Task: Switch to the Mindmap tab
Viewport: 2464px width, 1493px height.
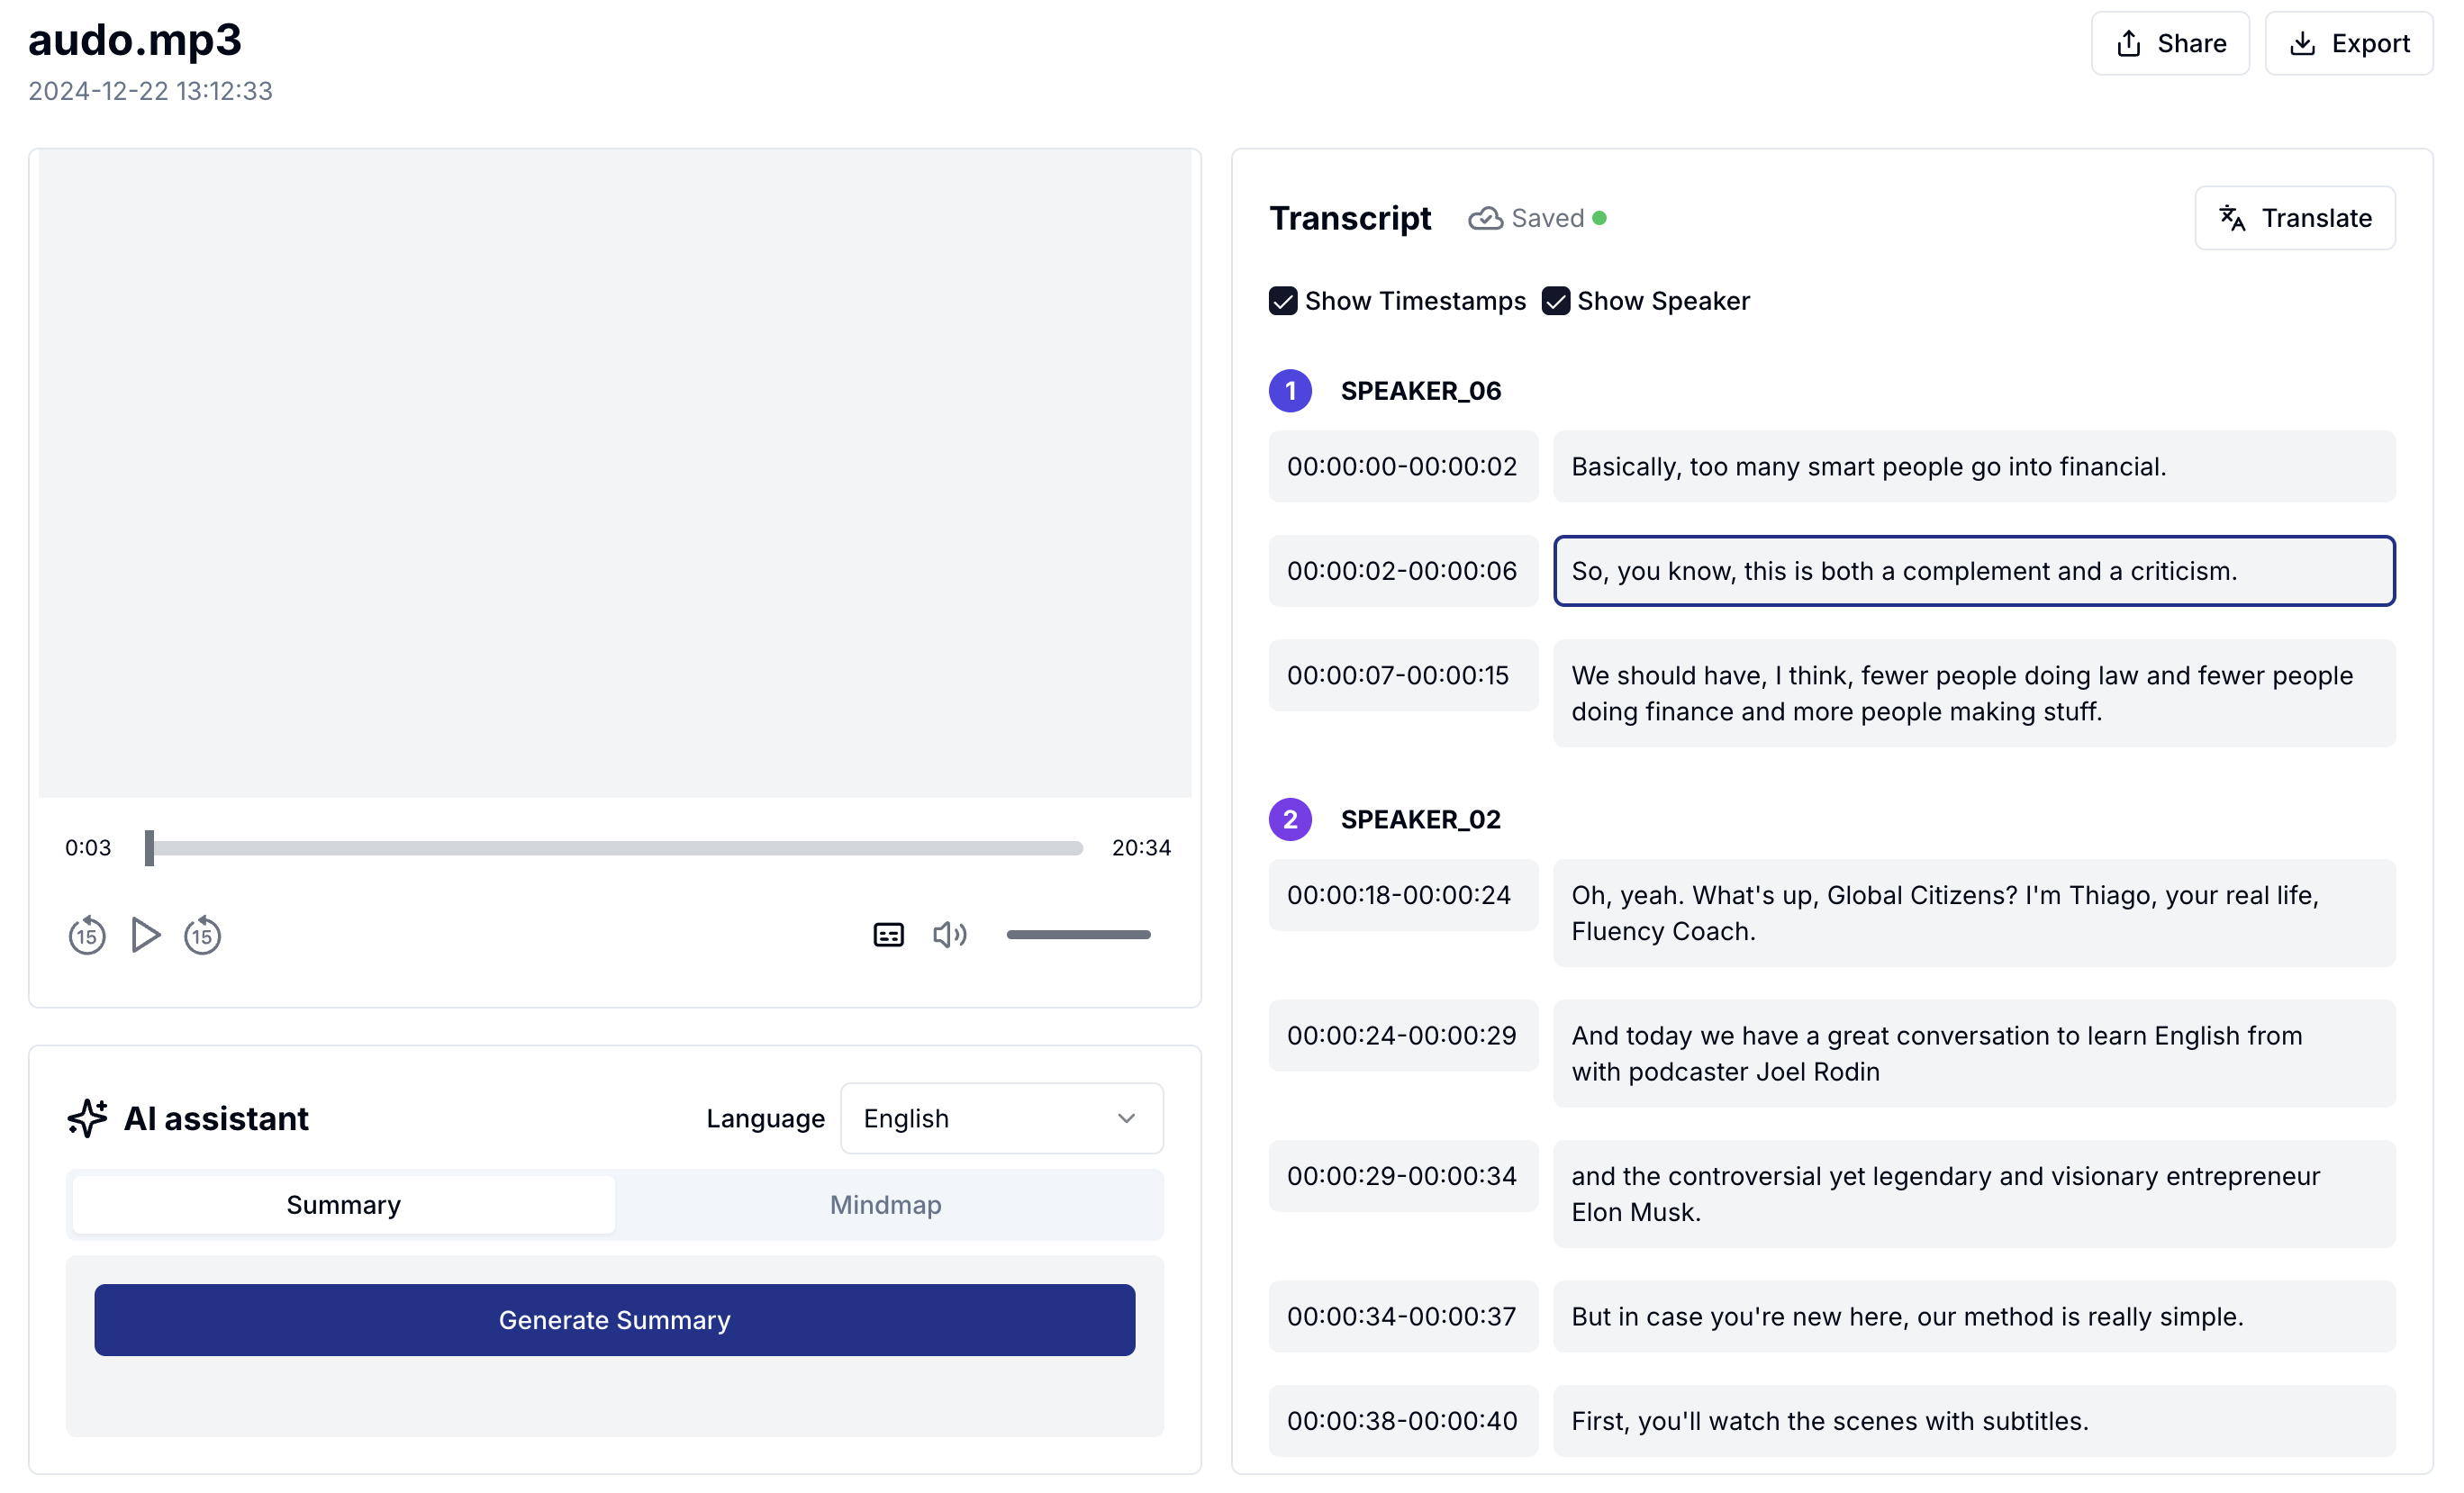Action: point(885,1205)
